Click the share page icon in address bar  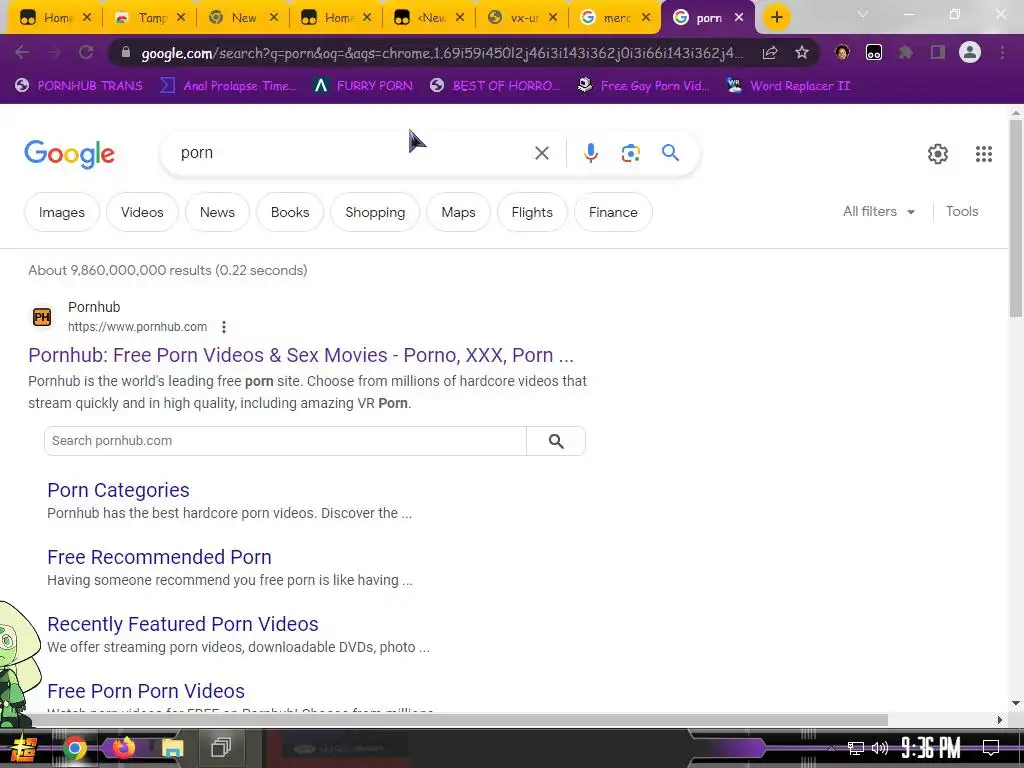(770, 52)
